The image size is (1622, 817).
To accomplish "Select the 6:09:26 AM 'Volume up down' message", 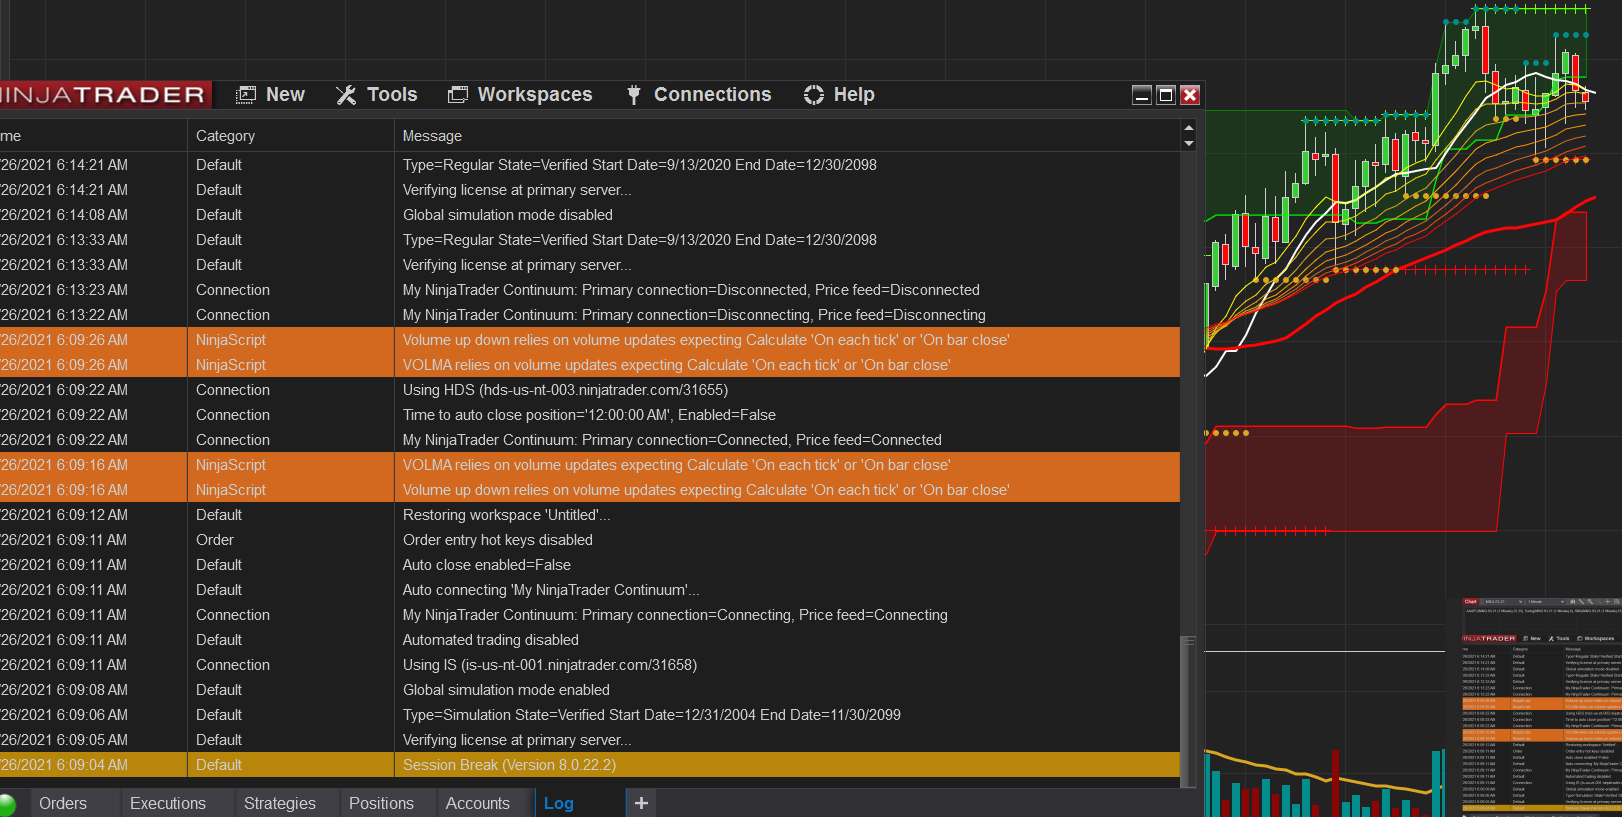I will click(706, 340).
